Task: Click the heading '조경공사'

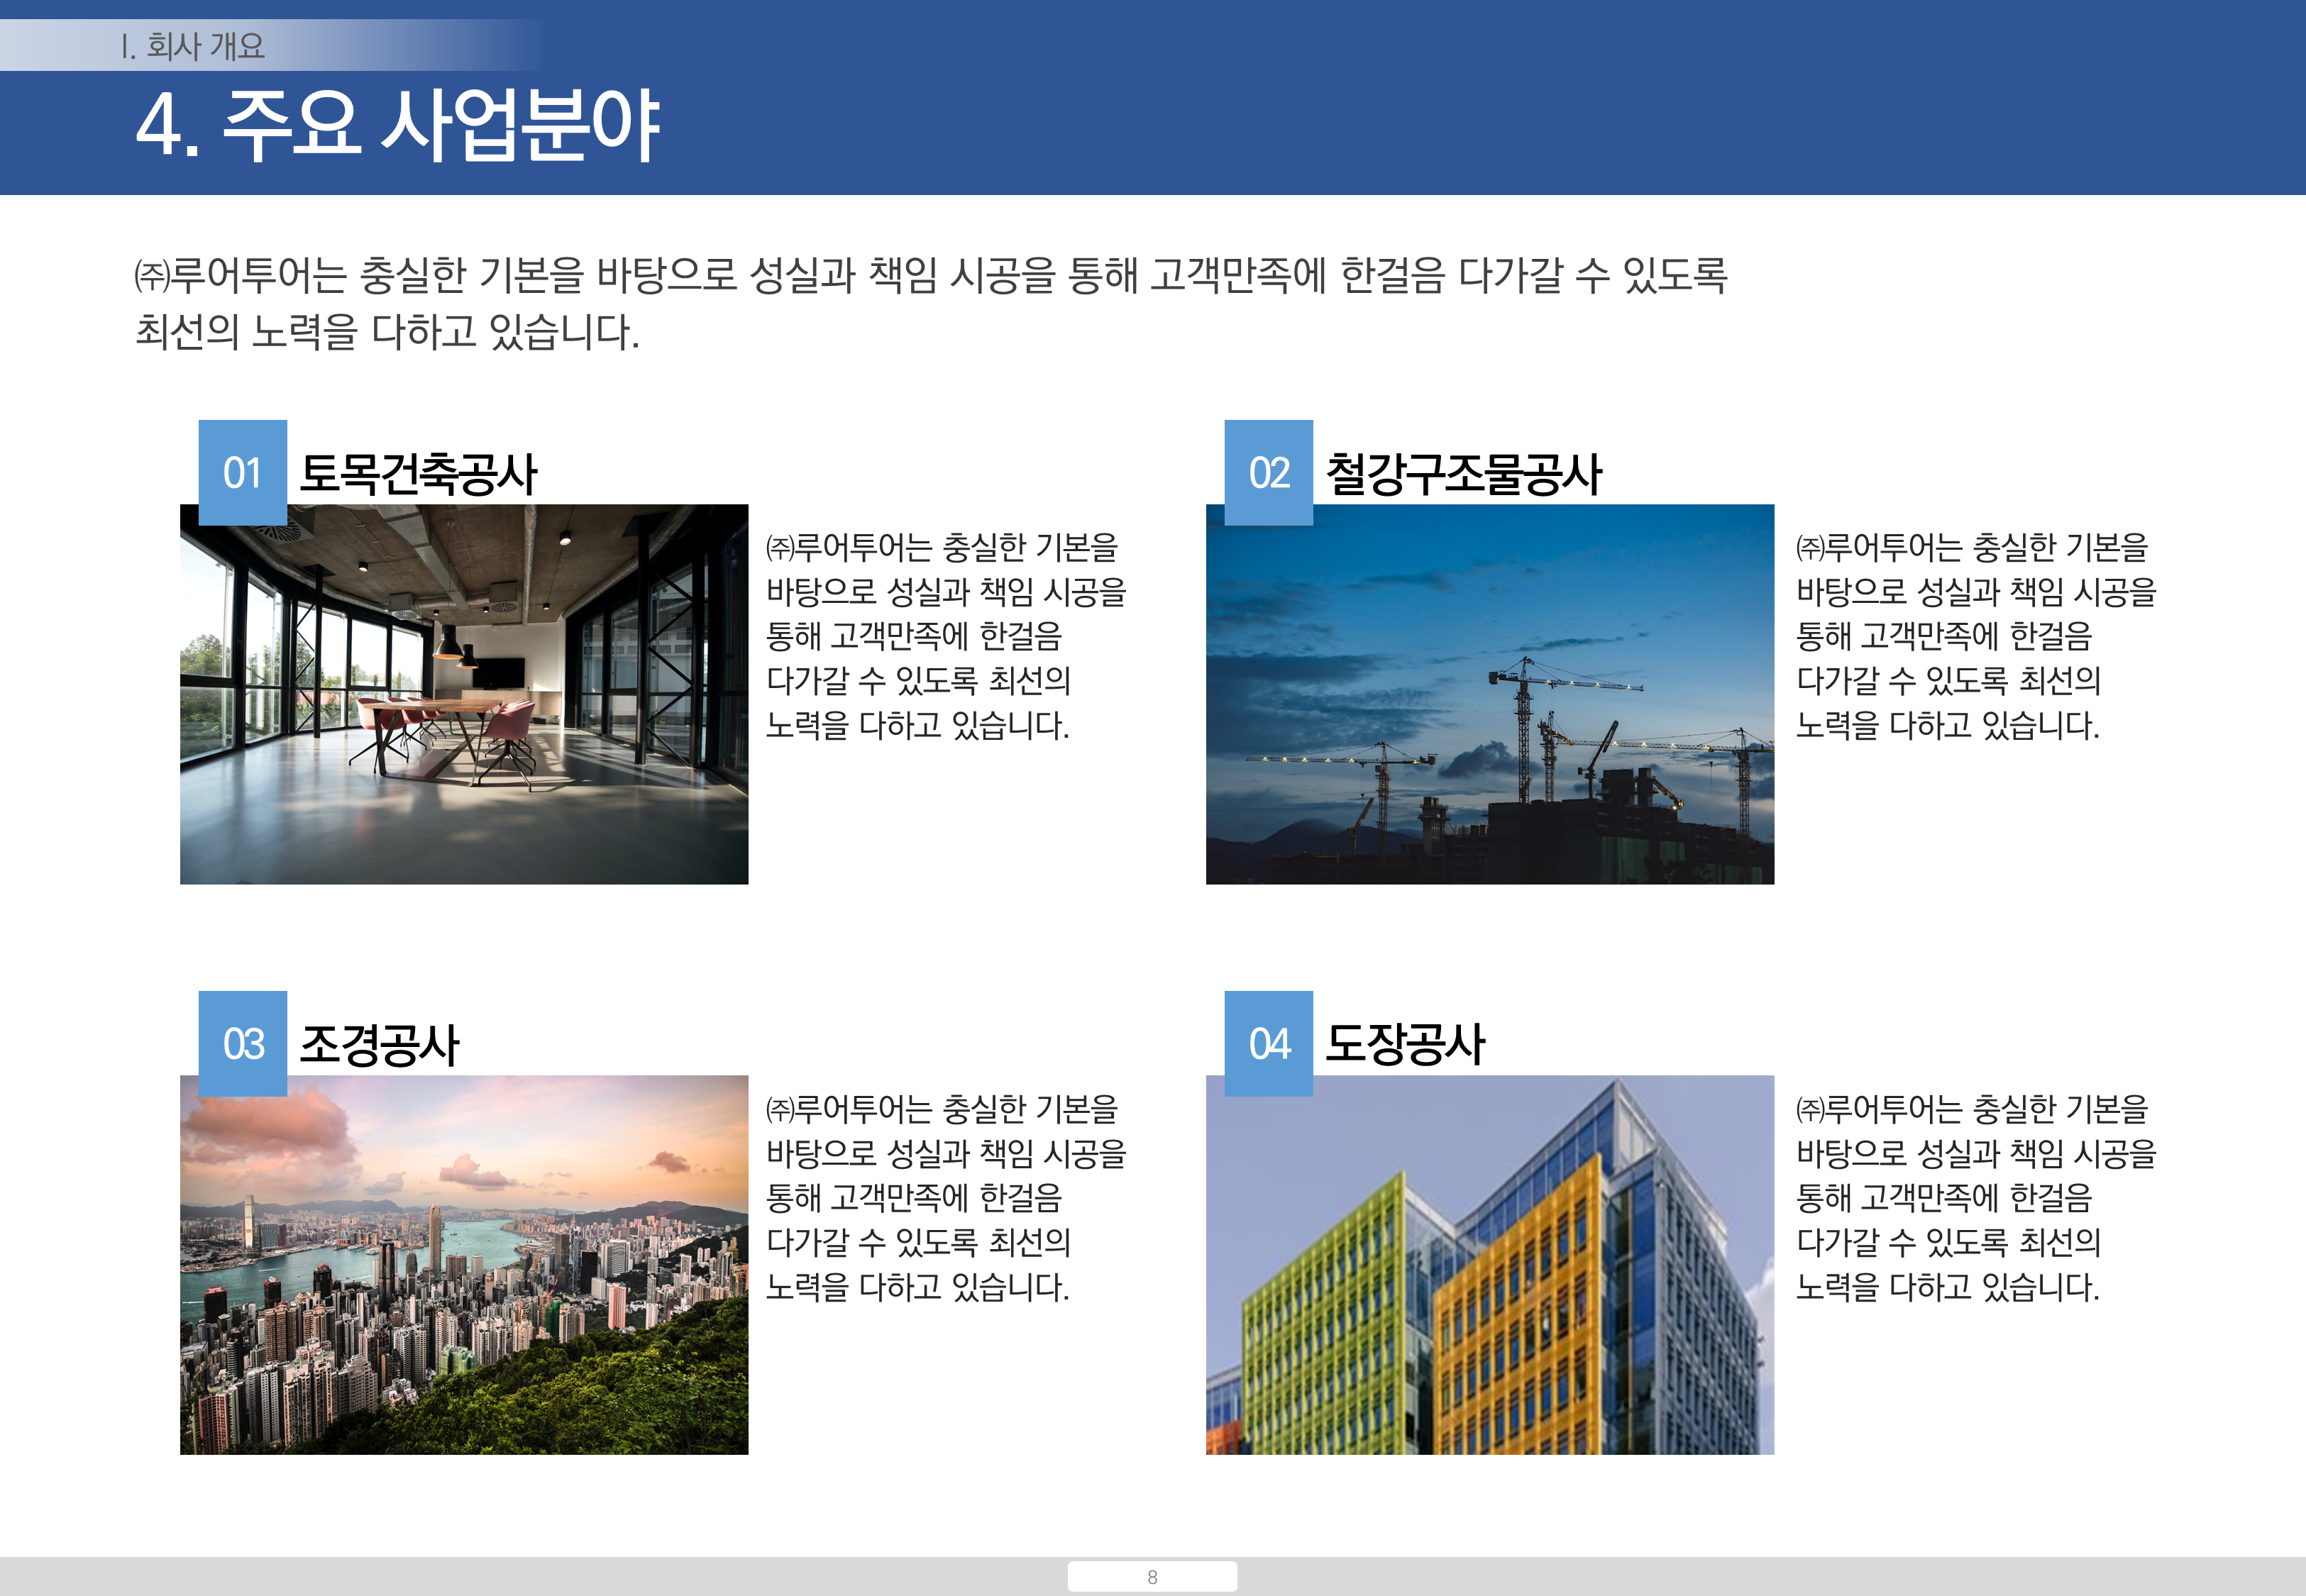Action: 379,1045
